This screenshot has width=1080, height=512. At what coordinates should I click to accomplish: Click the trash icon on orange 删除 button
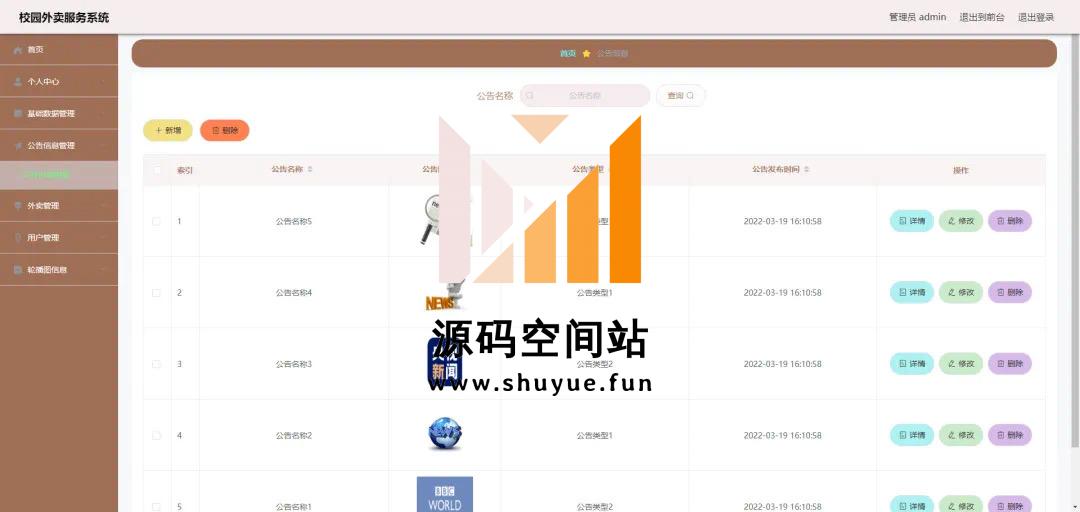tap(216, 130)
